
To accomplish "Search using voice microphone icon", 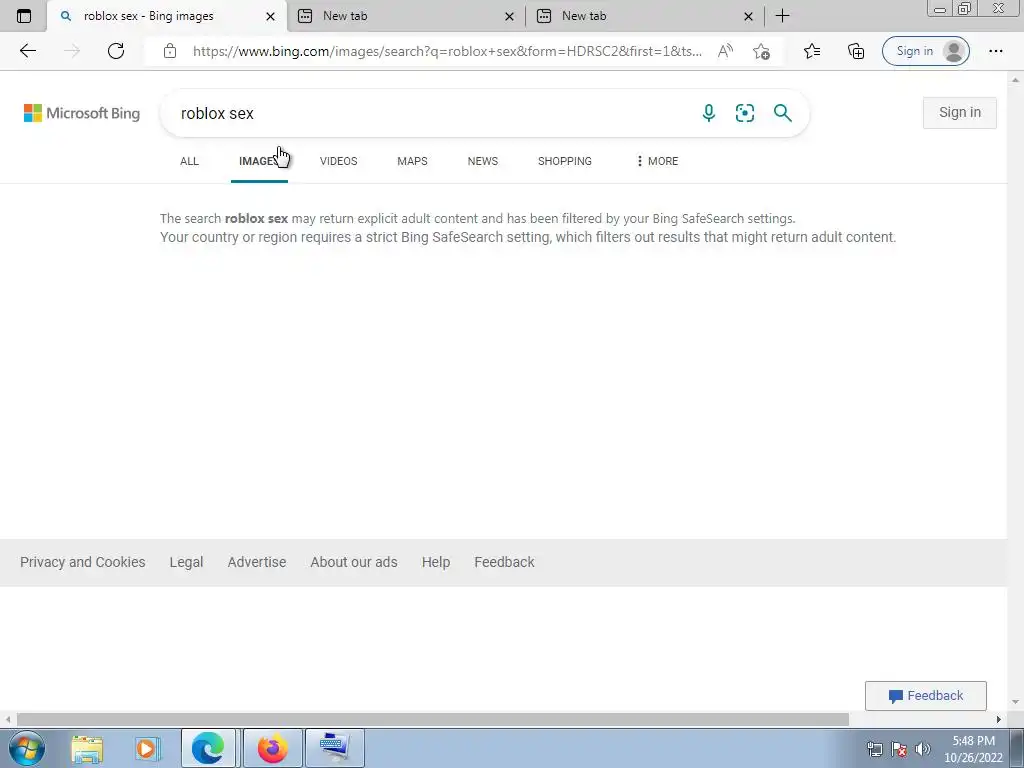I will click(x=709, y=113).
